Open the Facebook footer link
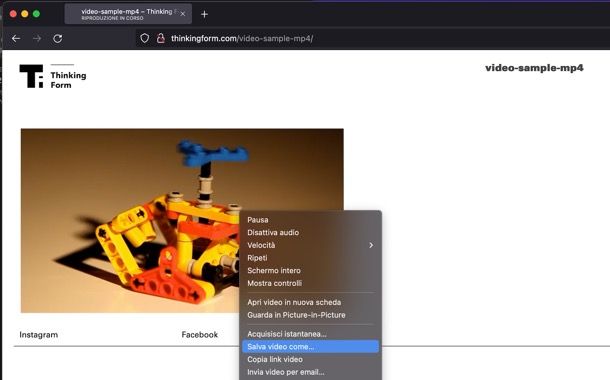Screen dimensions: 610x380 tap(200, 334)
